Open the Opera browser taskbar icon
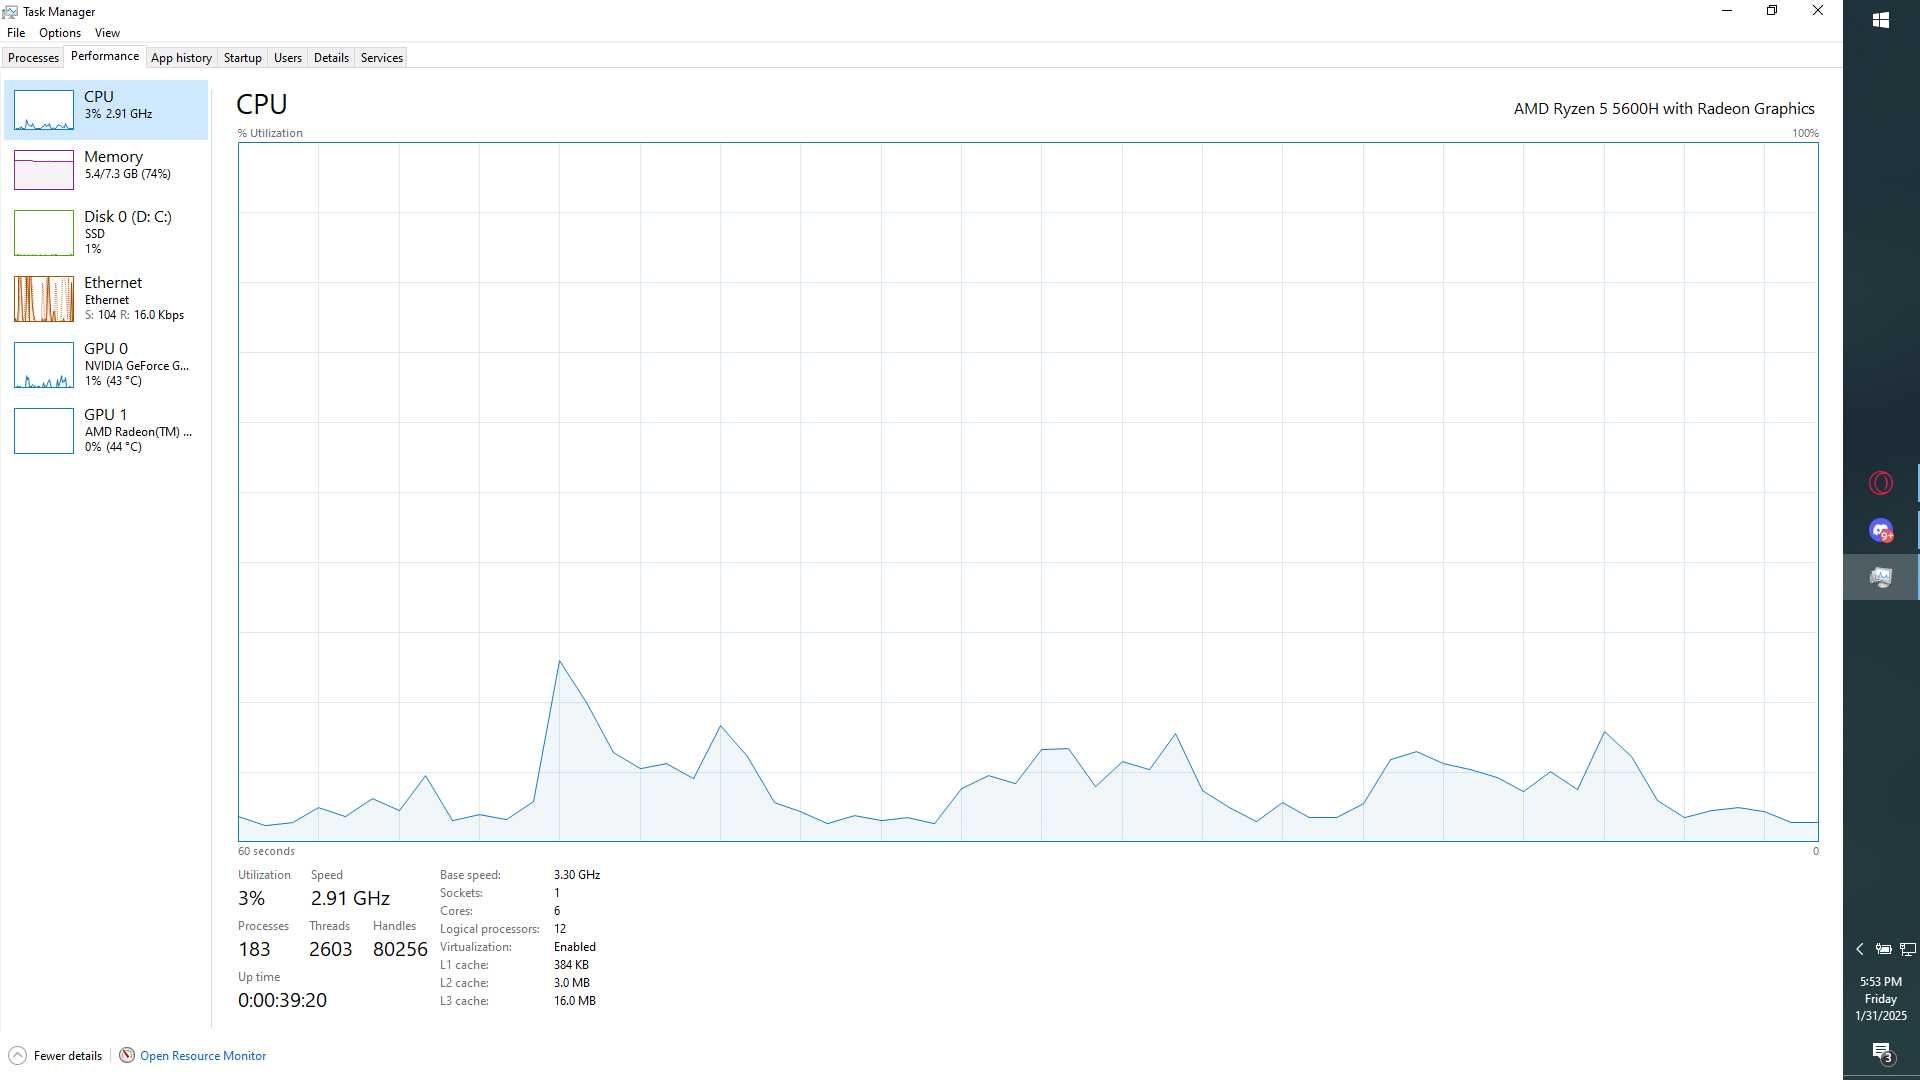Viewport: 1920px width, 1080px height. point(1881,483)
